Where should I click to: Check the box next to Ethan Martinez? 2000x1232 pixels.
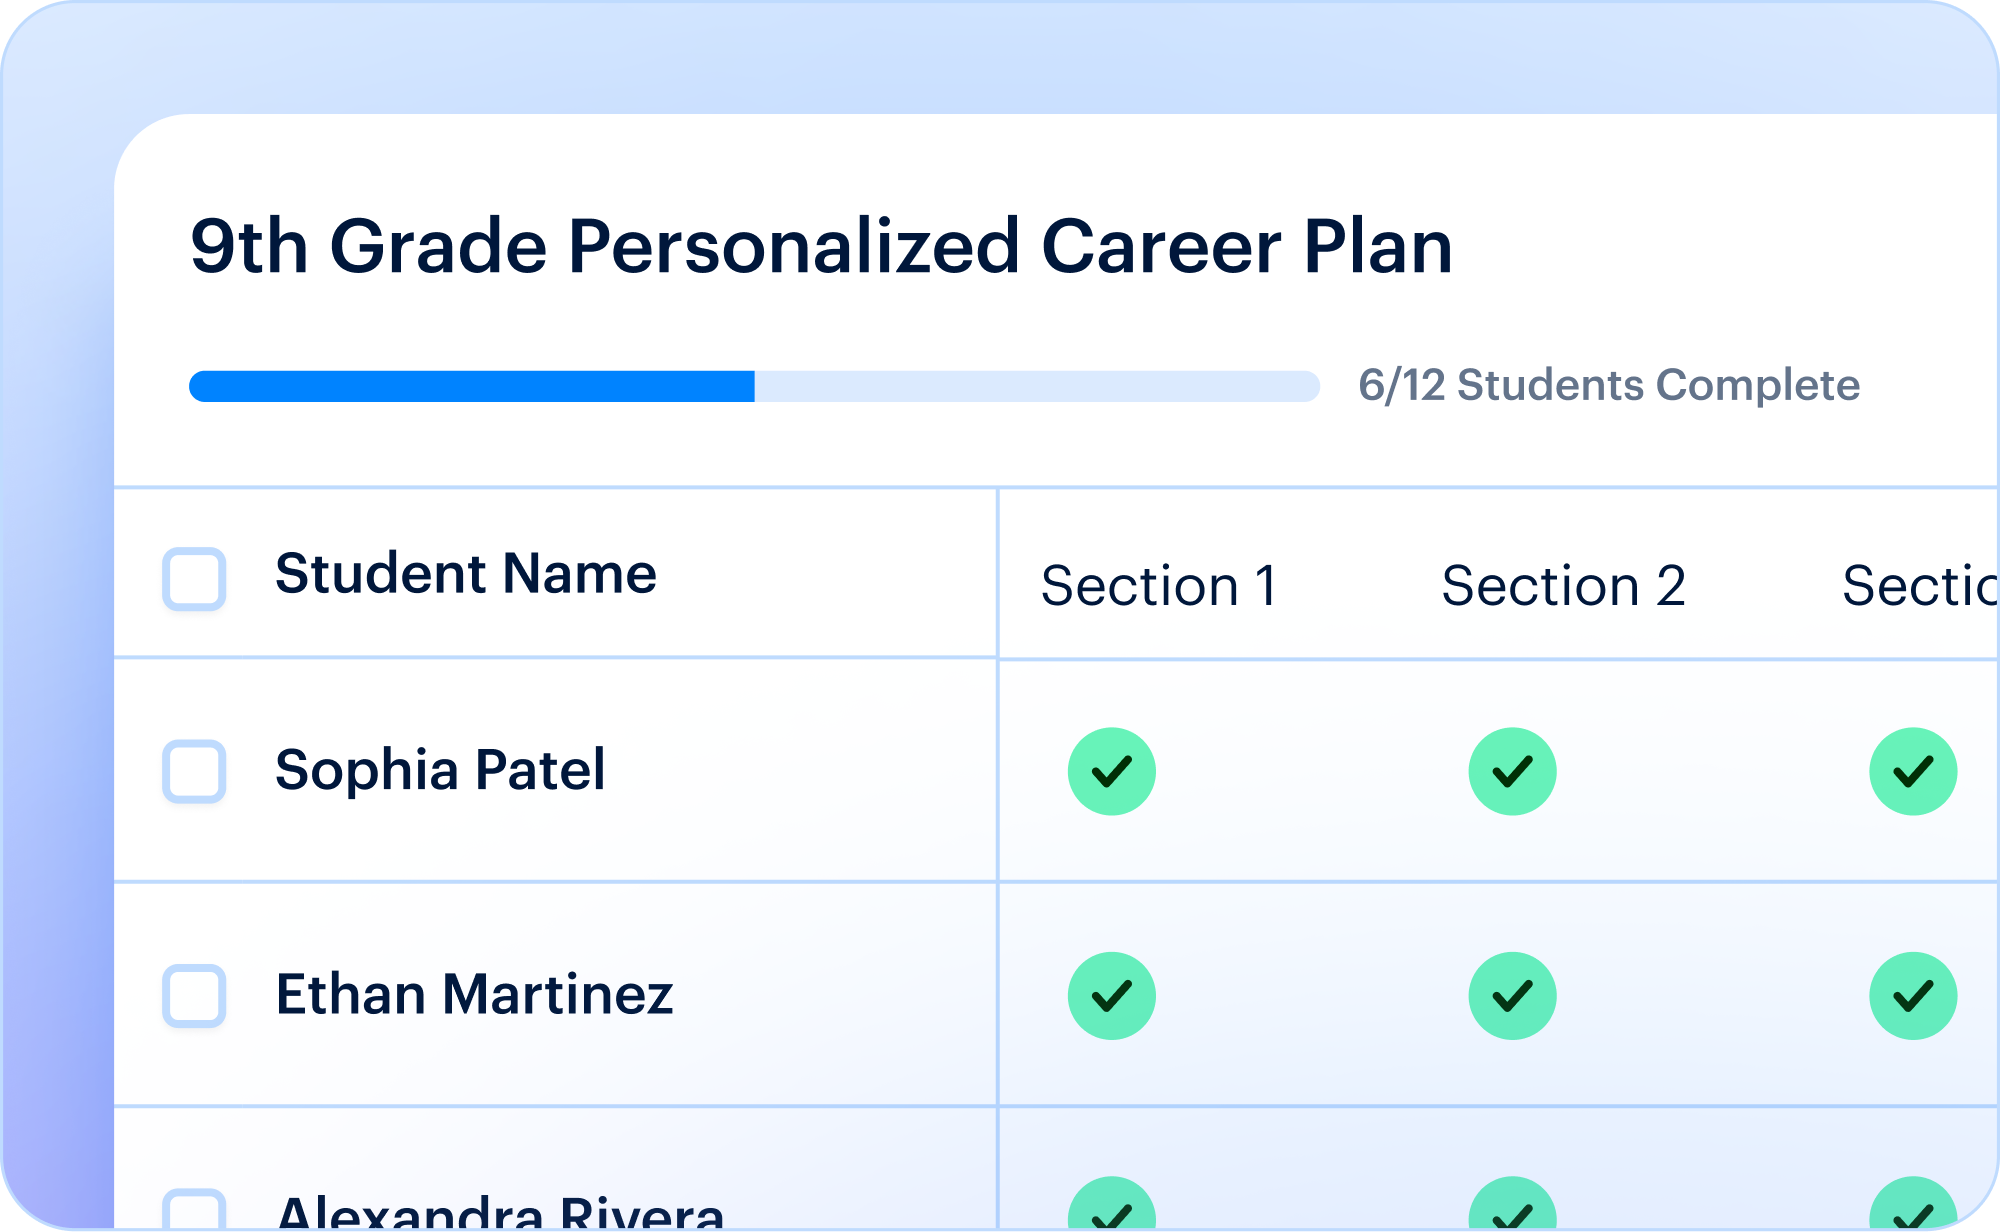click(x=194, y=996)
